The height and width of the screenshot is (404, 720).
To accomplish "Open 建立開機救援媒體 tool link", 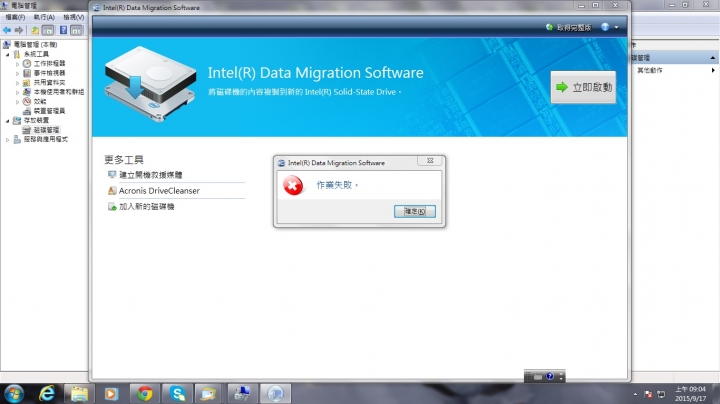I will coord(151,175).
